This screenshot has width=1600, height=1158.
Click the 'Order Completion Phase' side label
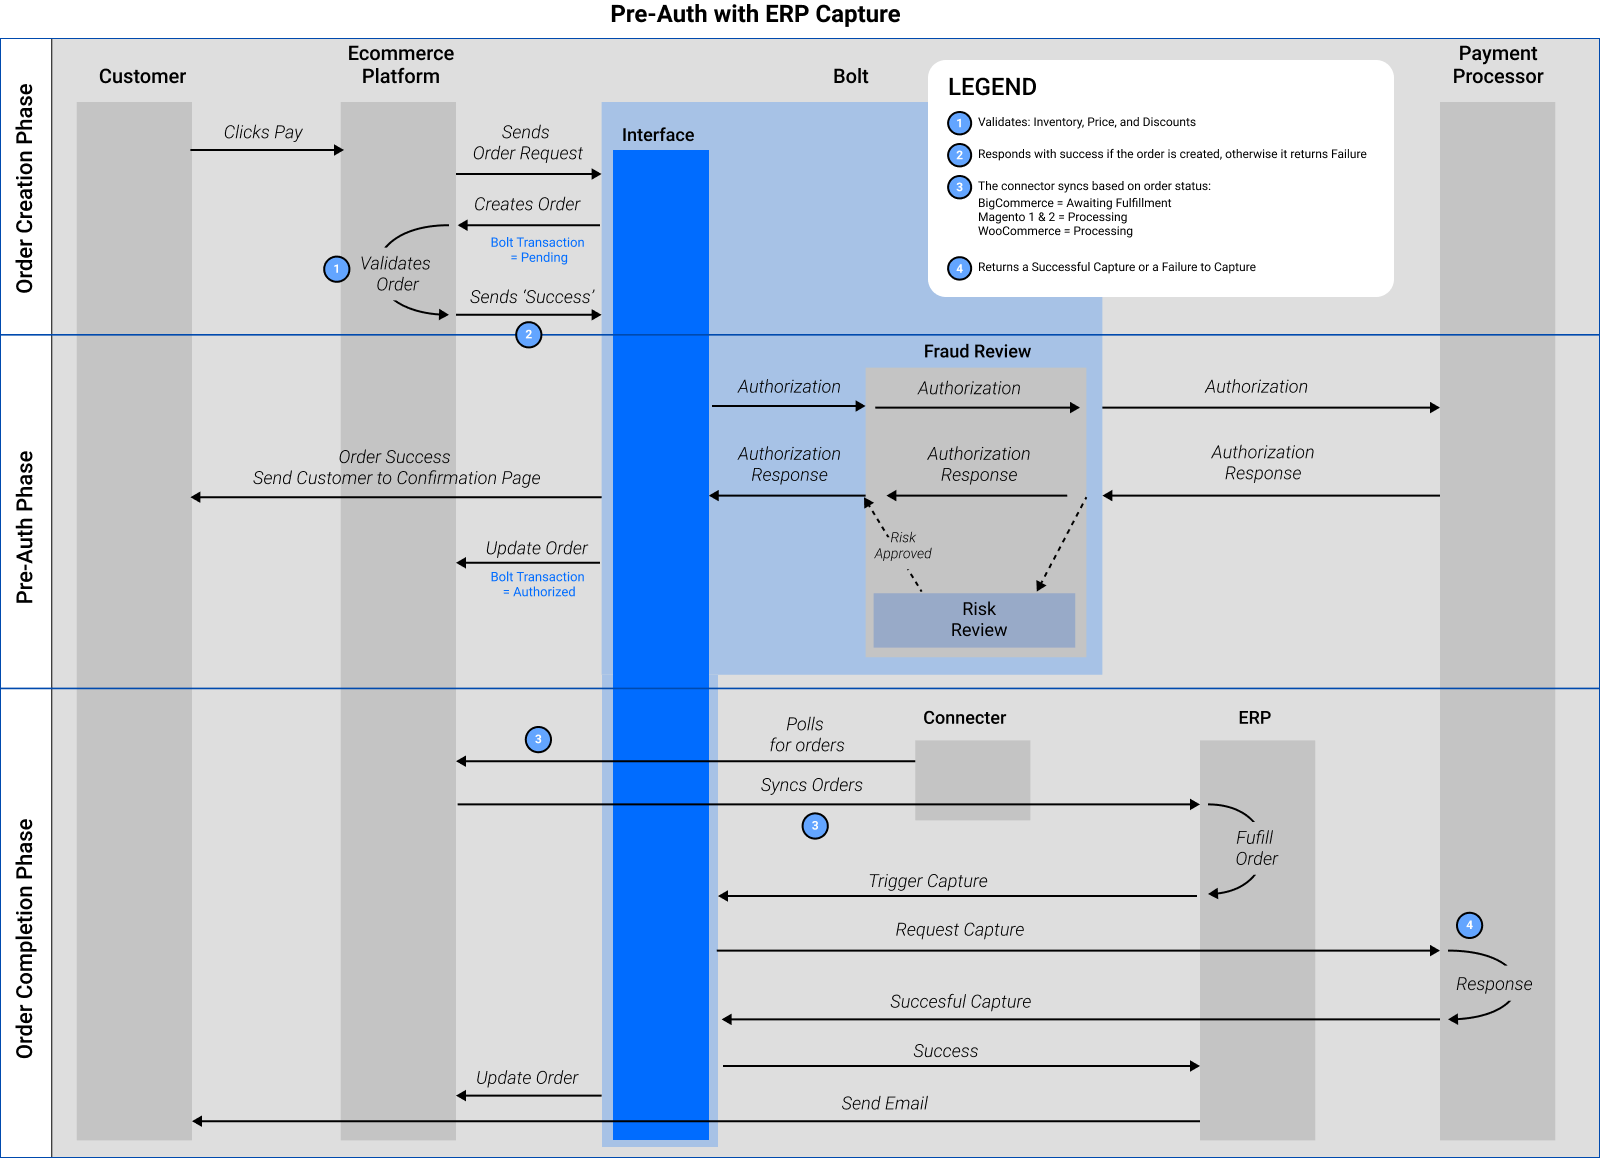click(25, 939)
